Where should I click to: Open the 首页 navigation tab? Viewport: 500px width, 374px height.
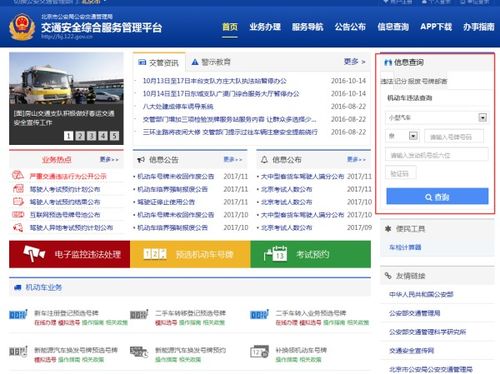point(230,27)
